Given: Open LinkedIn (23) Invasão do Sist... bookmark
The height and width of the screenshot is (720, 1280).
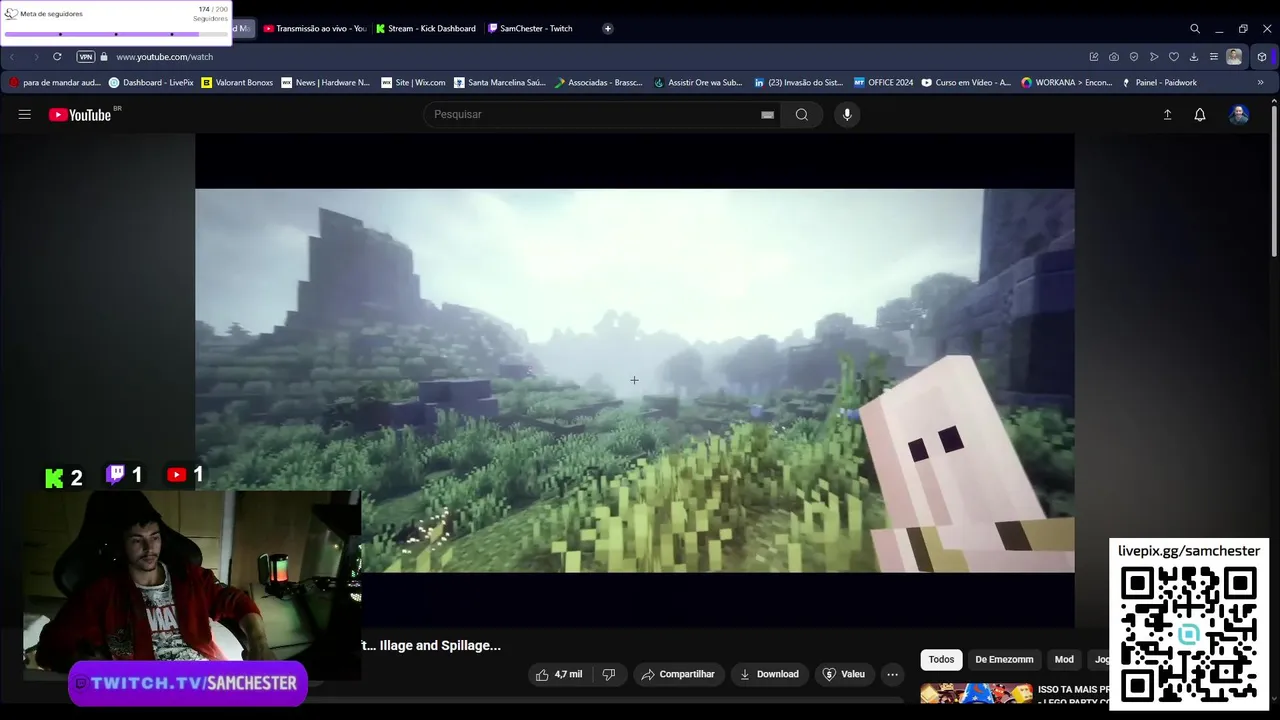Looking at the screenshot, I should pyautogui.click(x=799, y=83).
